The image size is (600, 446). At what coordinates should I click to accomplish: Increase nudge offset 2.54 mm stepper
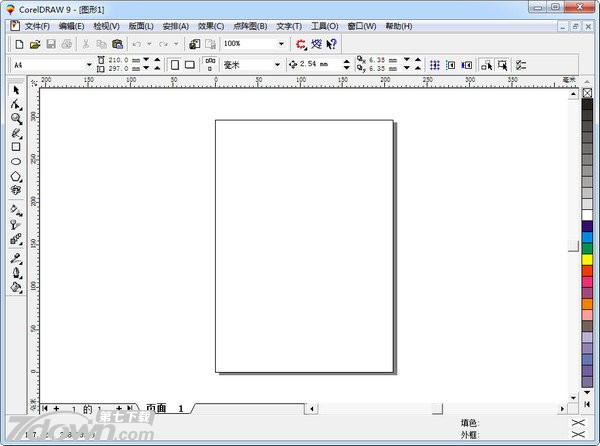pos(347,61)
